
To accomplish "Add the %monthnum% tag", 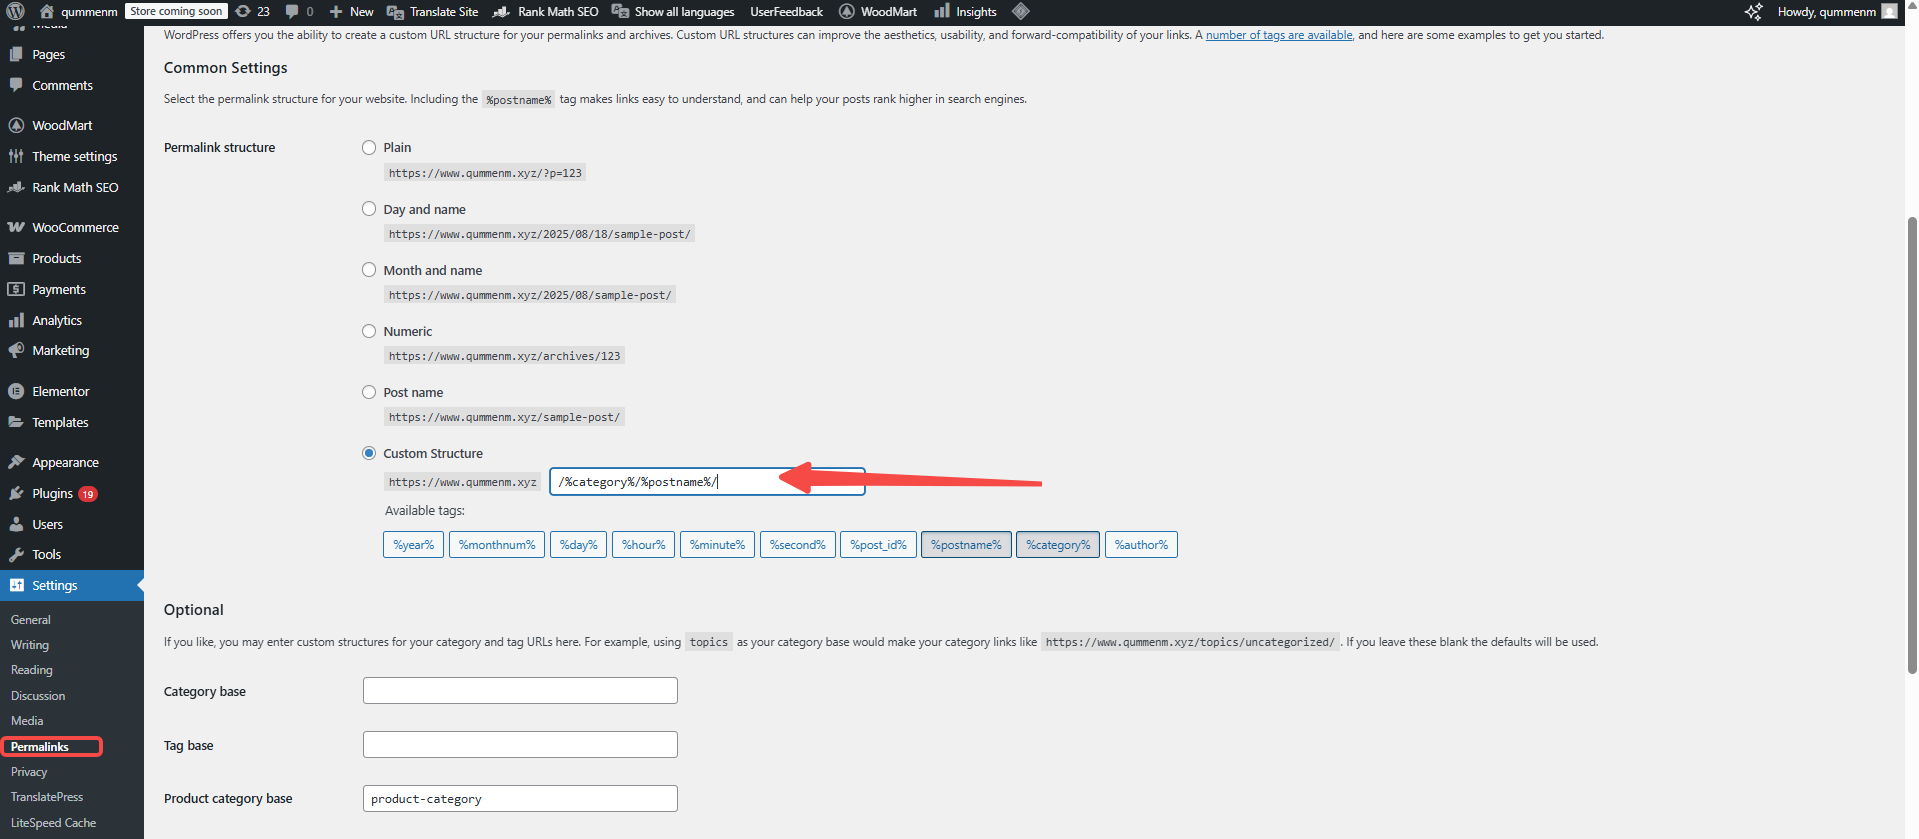I will (497, 545).
